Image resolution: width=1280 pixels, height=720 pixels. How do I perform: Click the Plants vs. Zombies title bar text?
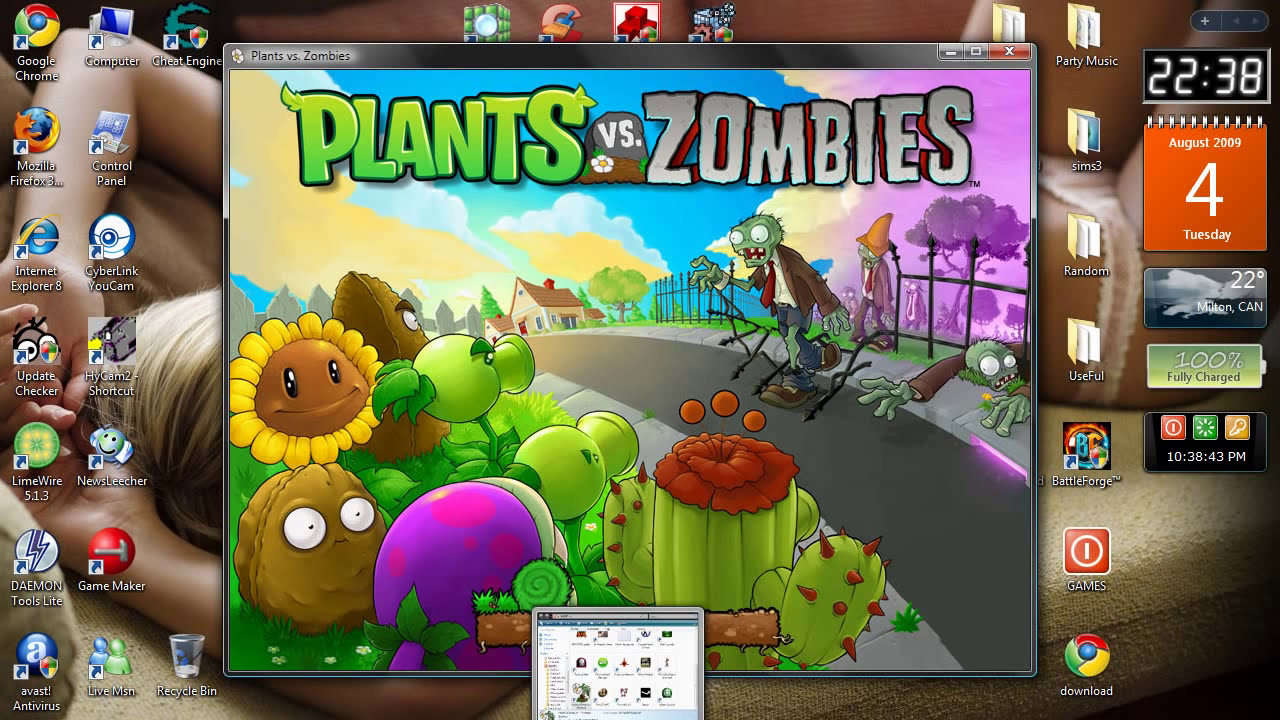pos(300,56)
